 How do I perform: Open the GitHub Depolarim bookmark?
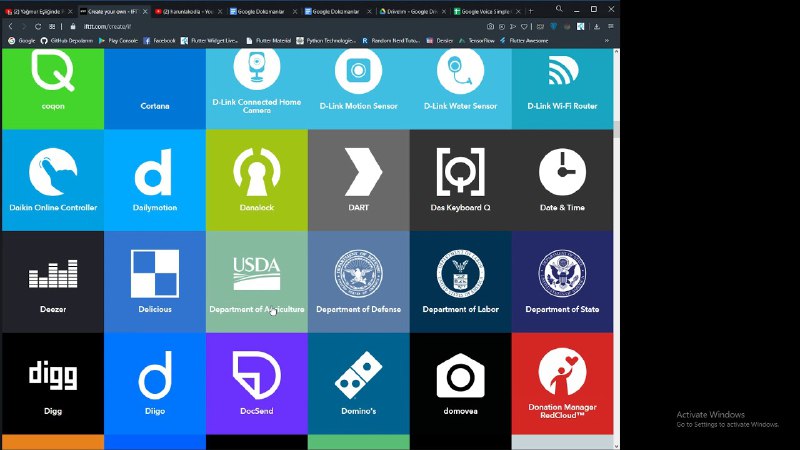point(67,40)
